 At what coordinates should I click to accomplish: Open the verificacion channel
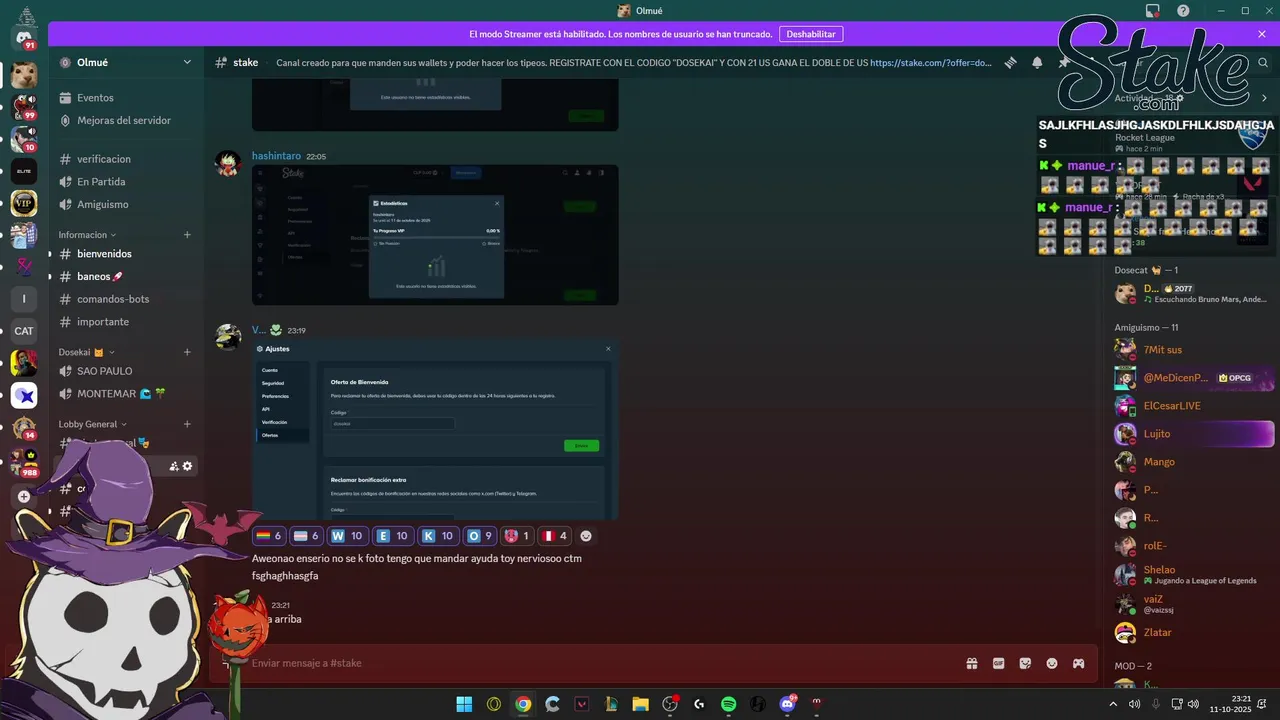click(x=127, y=159)
